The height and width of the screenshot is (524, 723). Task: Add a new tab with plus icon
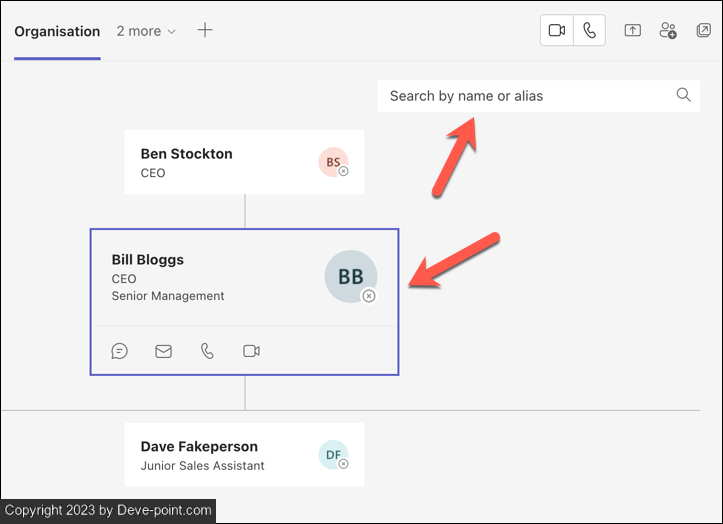[x=205, y=30]
